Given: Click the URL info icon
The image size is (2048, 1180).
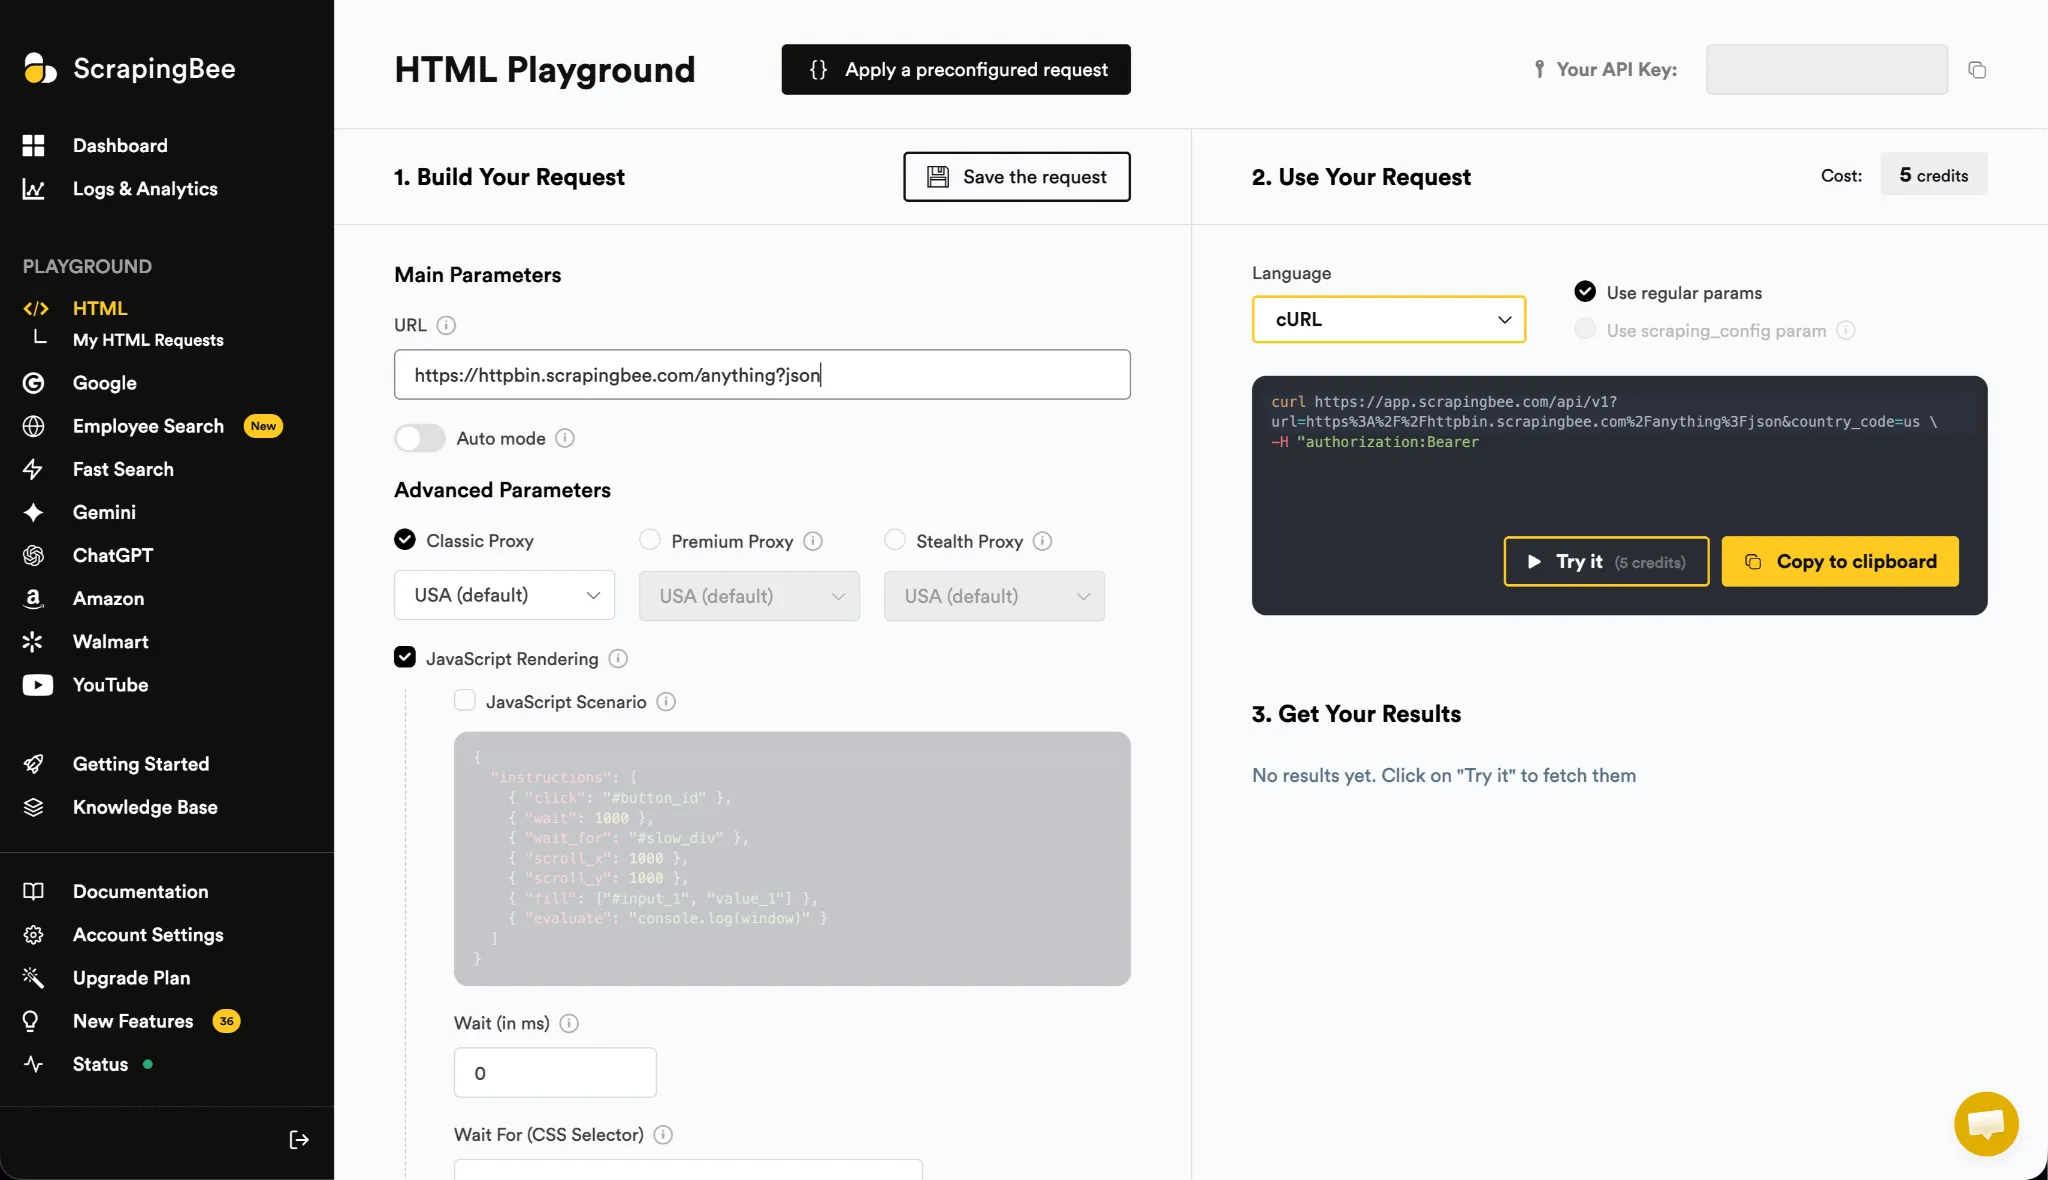Looking at the screenshot, I should [x=446, y=325].
